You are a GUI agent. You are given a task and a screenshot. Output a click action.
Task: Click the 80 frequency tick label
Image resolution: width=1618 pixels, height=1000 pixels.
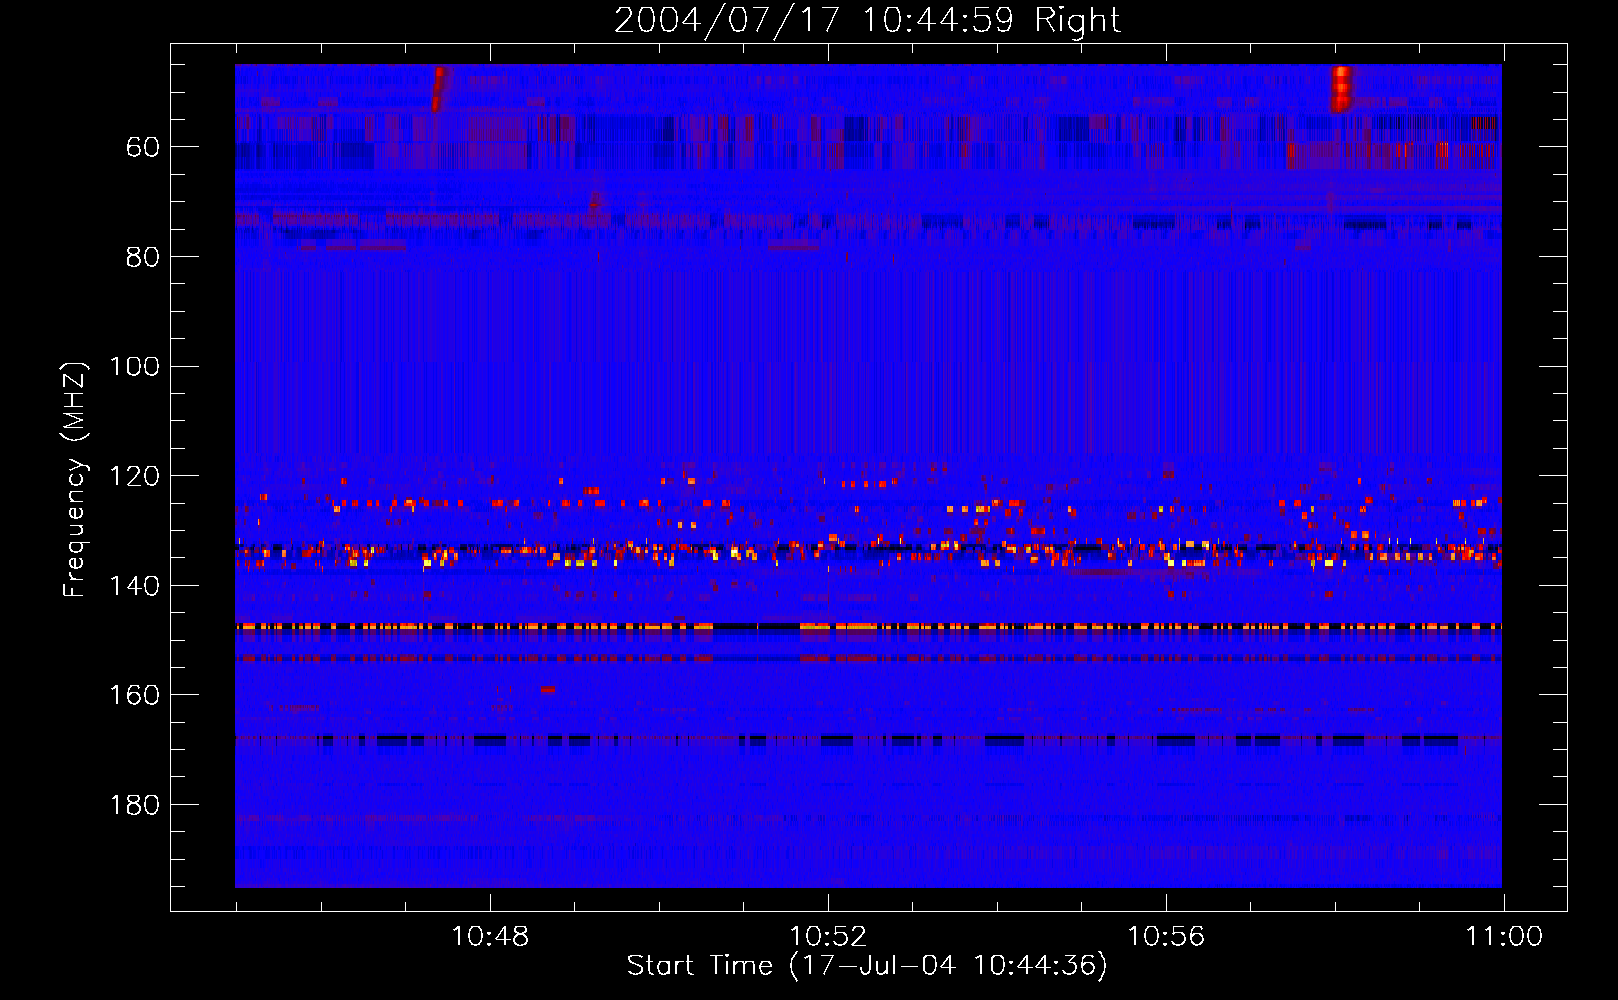coord(142,257)
